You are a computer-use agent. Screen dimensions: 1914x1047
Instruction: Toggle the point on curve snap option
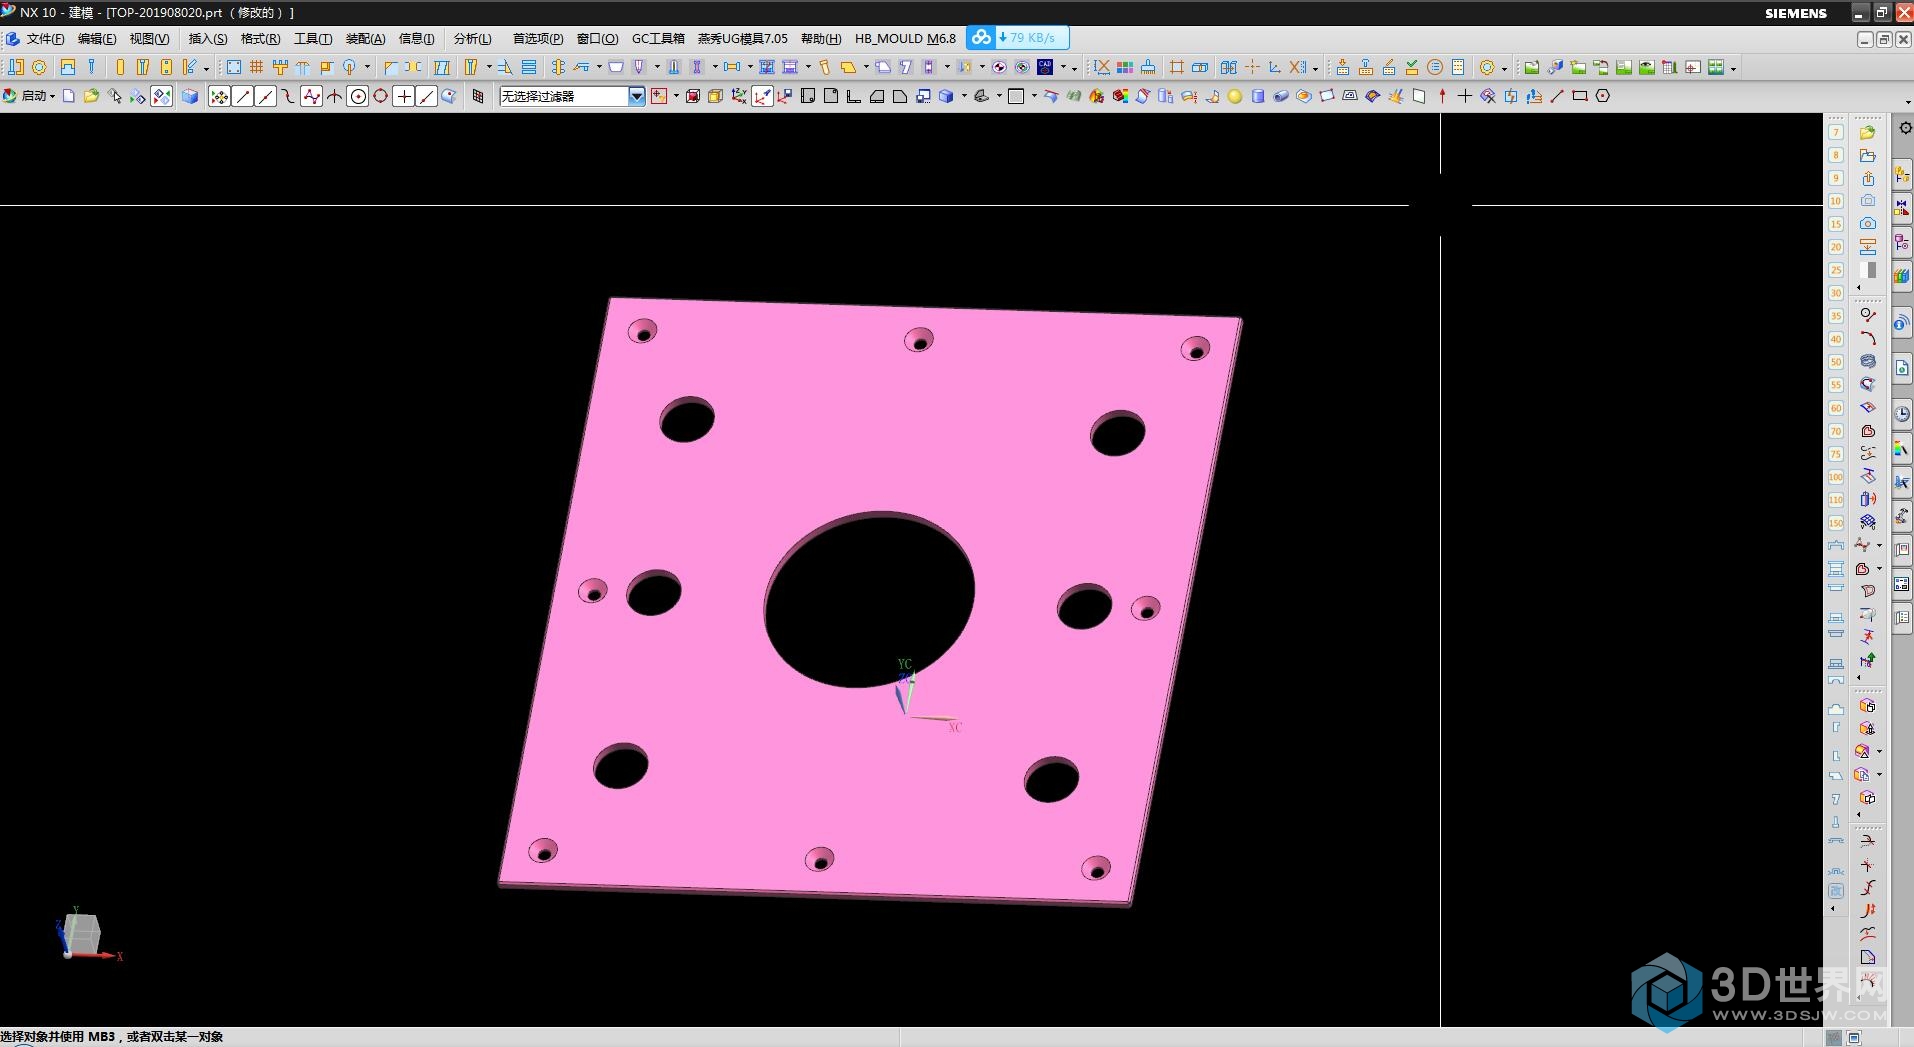(x=426, y=96)
